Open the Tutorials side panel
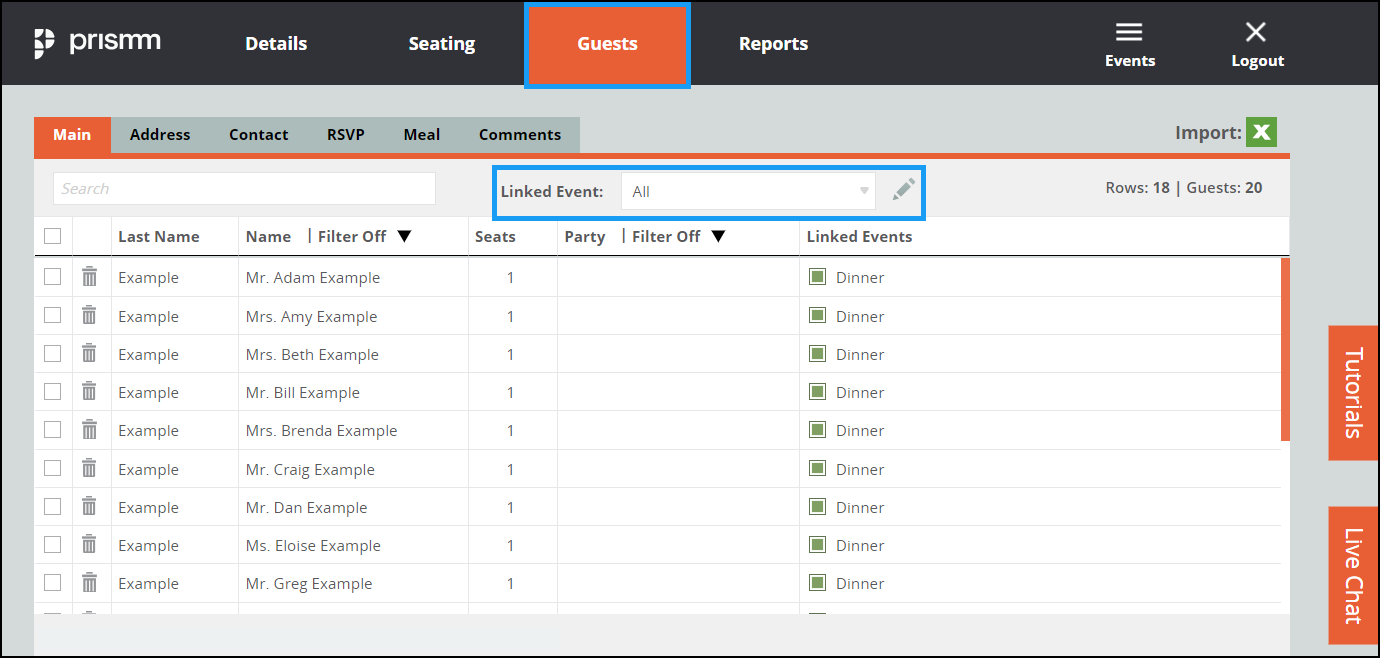Screen dimensions: 1380x658 click(1353, 393)
